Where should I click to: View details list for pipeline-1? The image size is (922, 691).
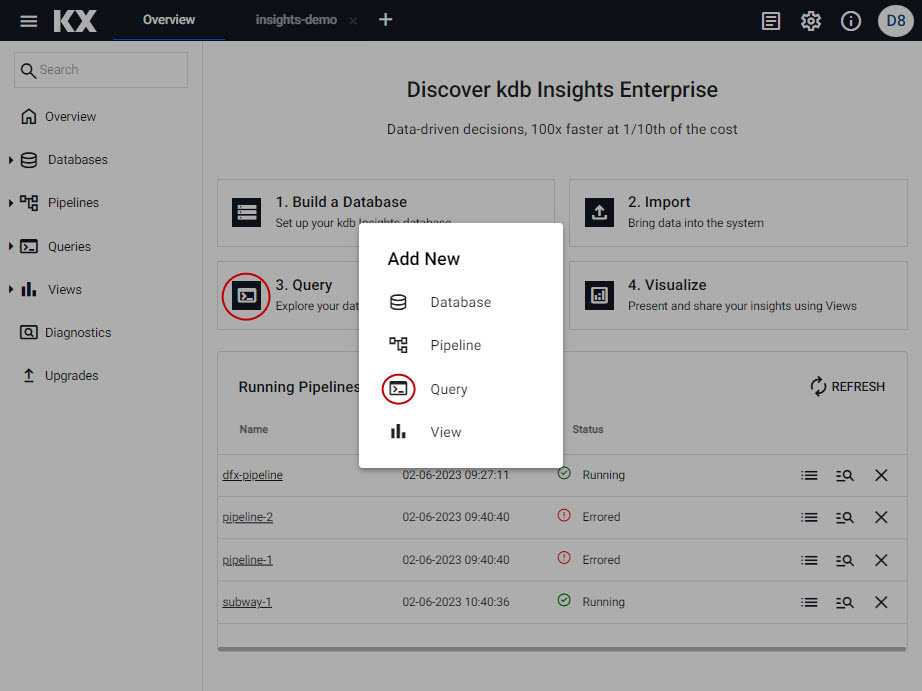click(809, 560)
